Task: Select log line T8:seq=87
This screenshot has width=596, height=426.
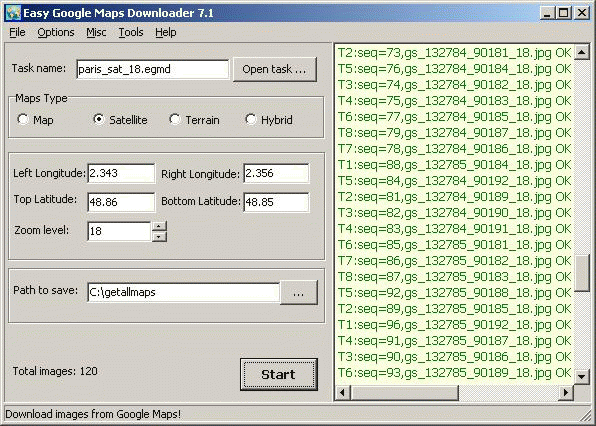Action: 454,277
